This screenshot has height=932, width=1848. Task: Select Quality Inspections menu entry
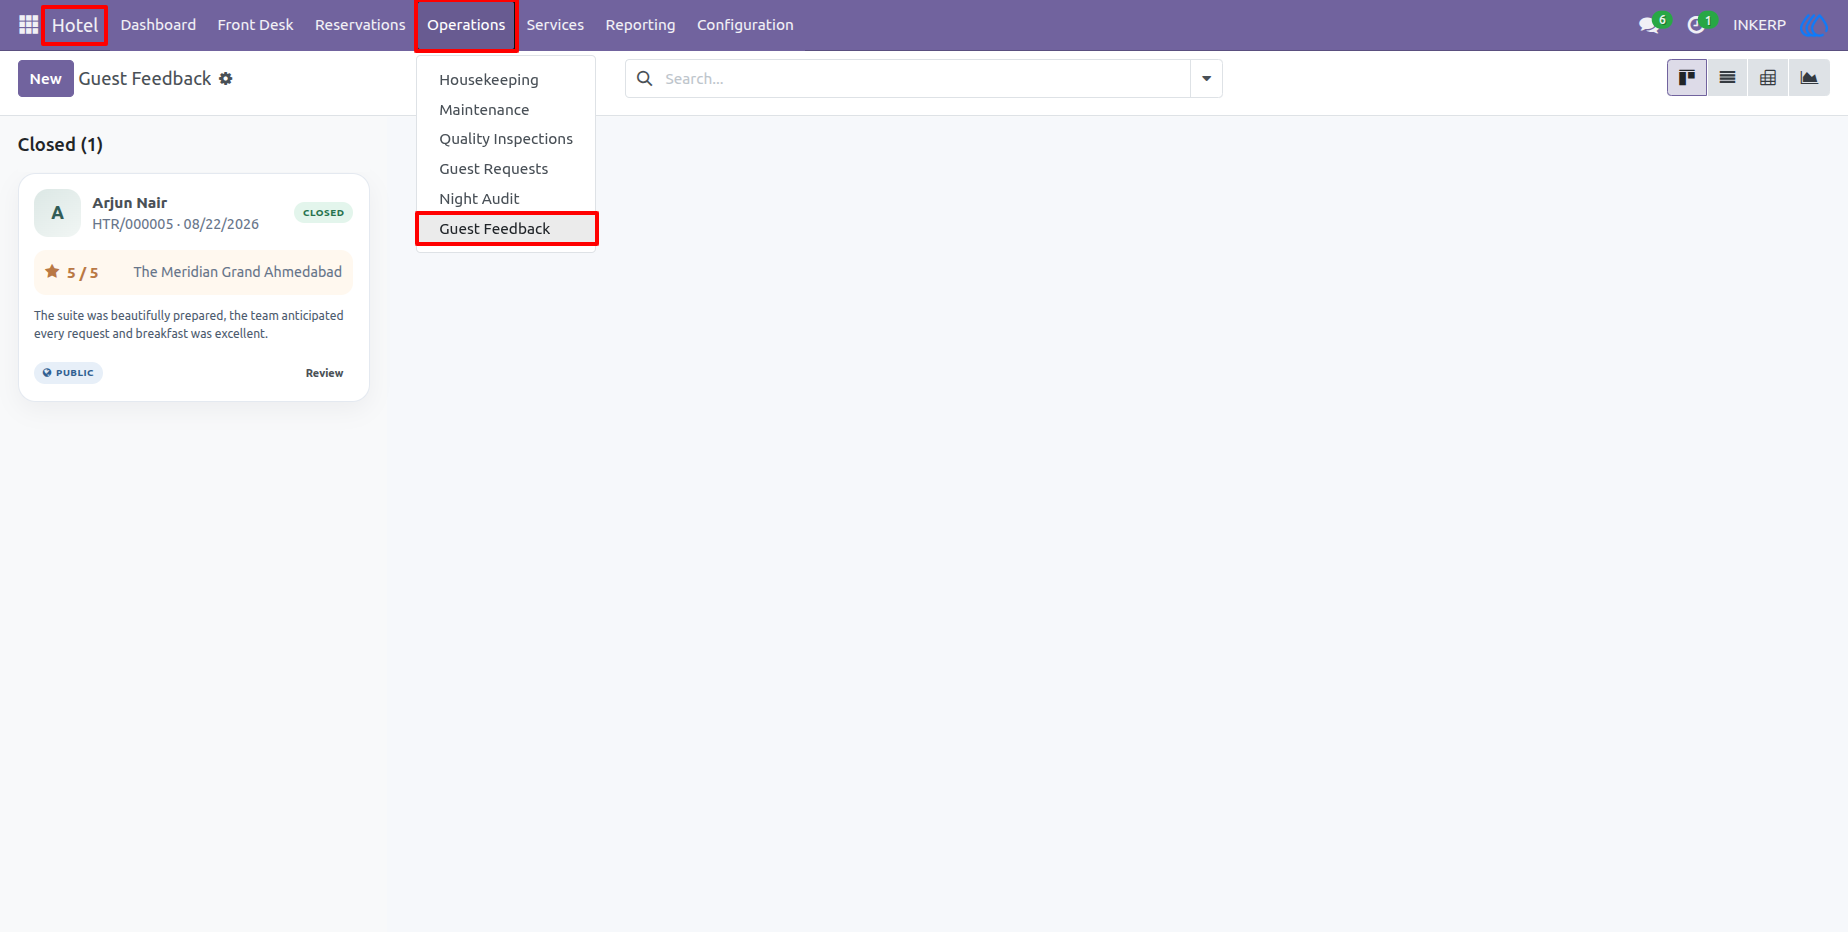[x=506, y=139]
